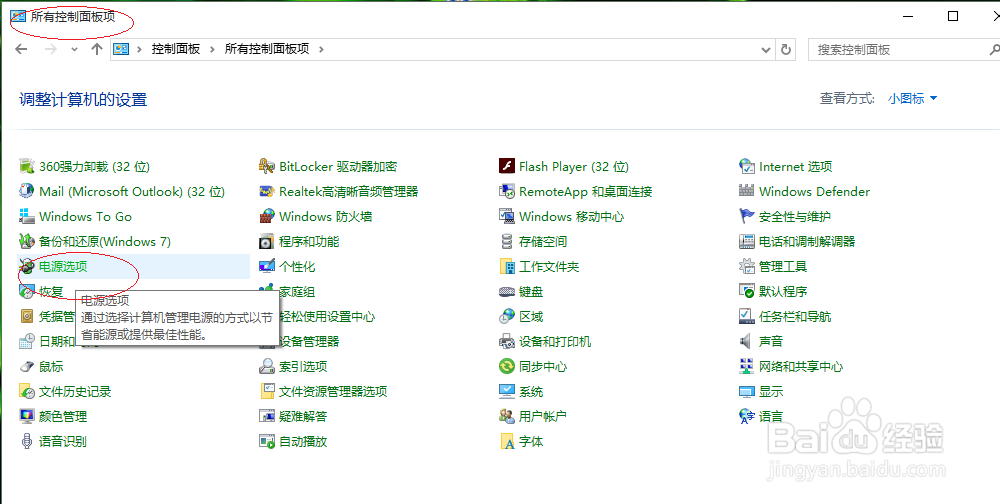This screenshot has height=504, width=1000.
Task: Go up one level with the up arrow
Action: pyautogui.click(x=97, y=49)
